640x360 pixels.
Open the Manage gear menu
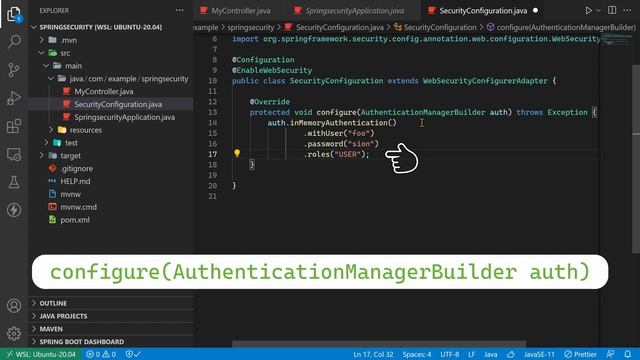pos(14,334)
